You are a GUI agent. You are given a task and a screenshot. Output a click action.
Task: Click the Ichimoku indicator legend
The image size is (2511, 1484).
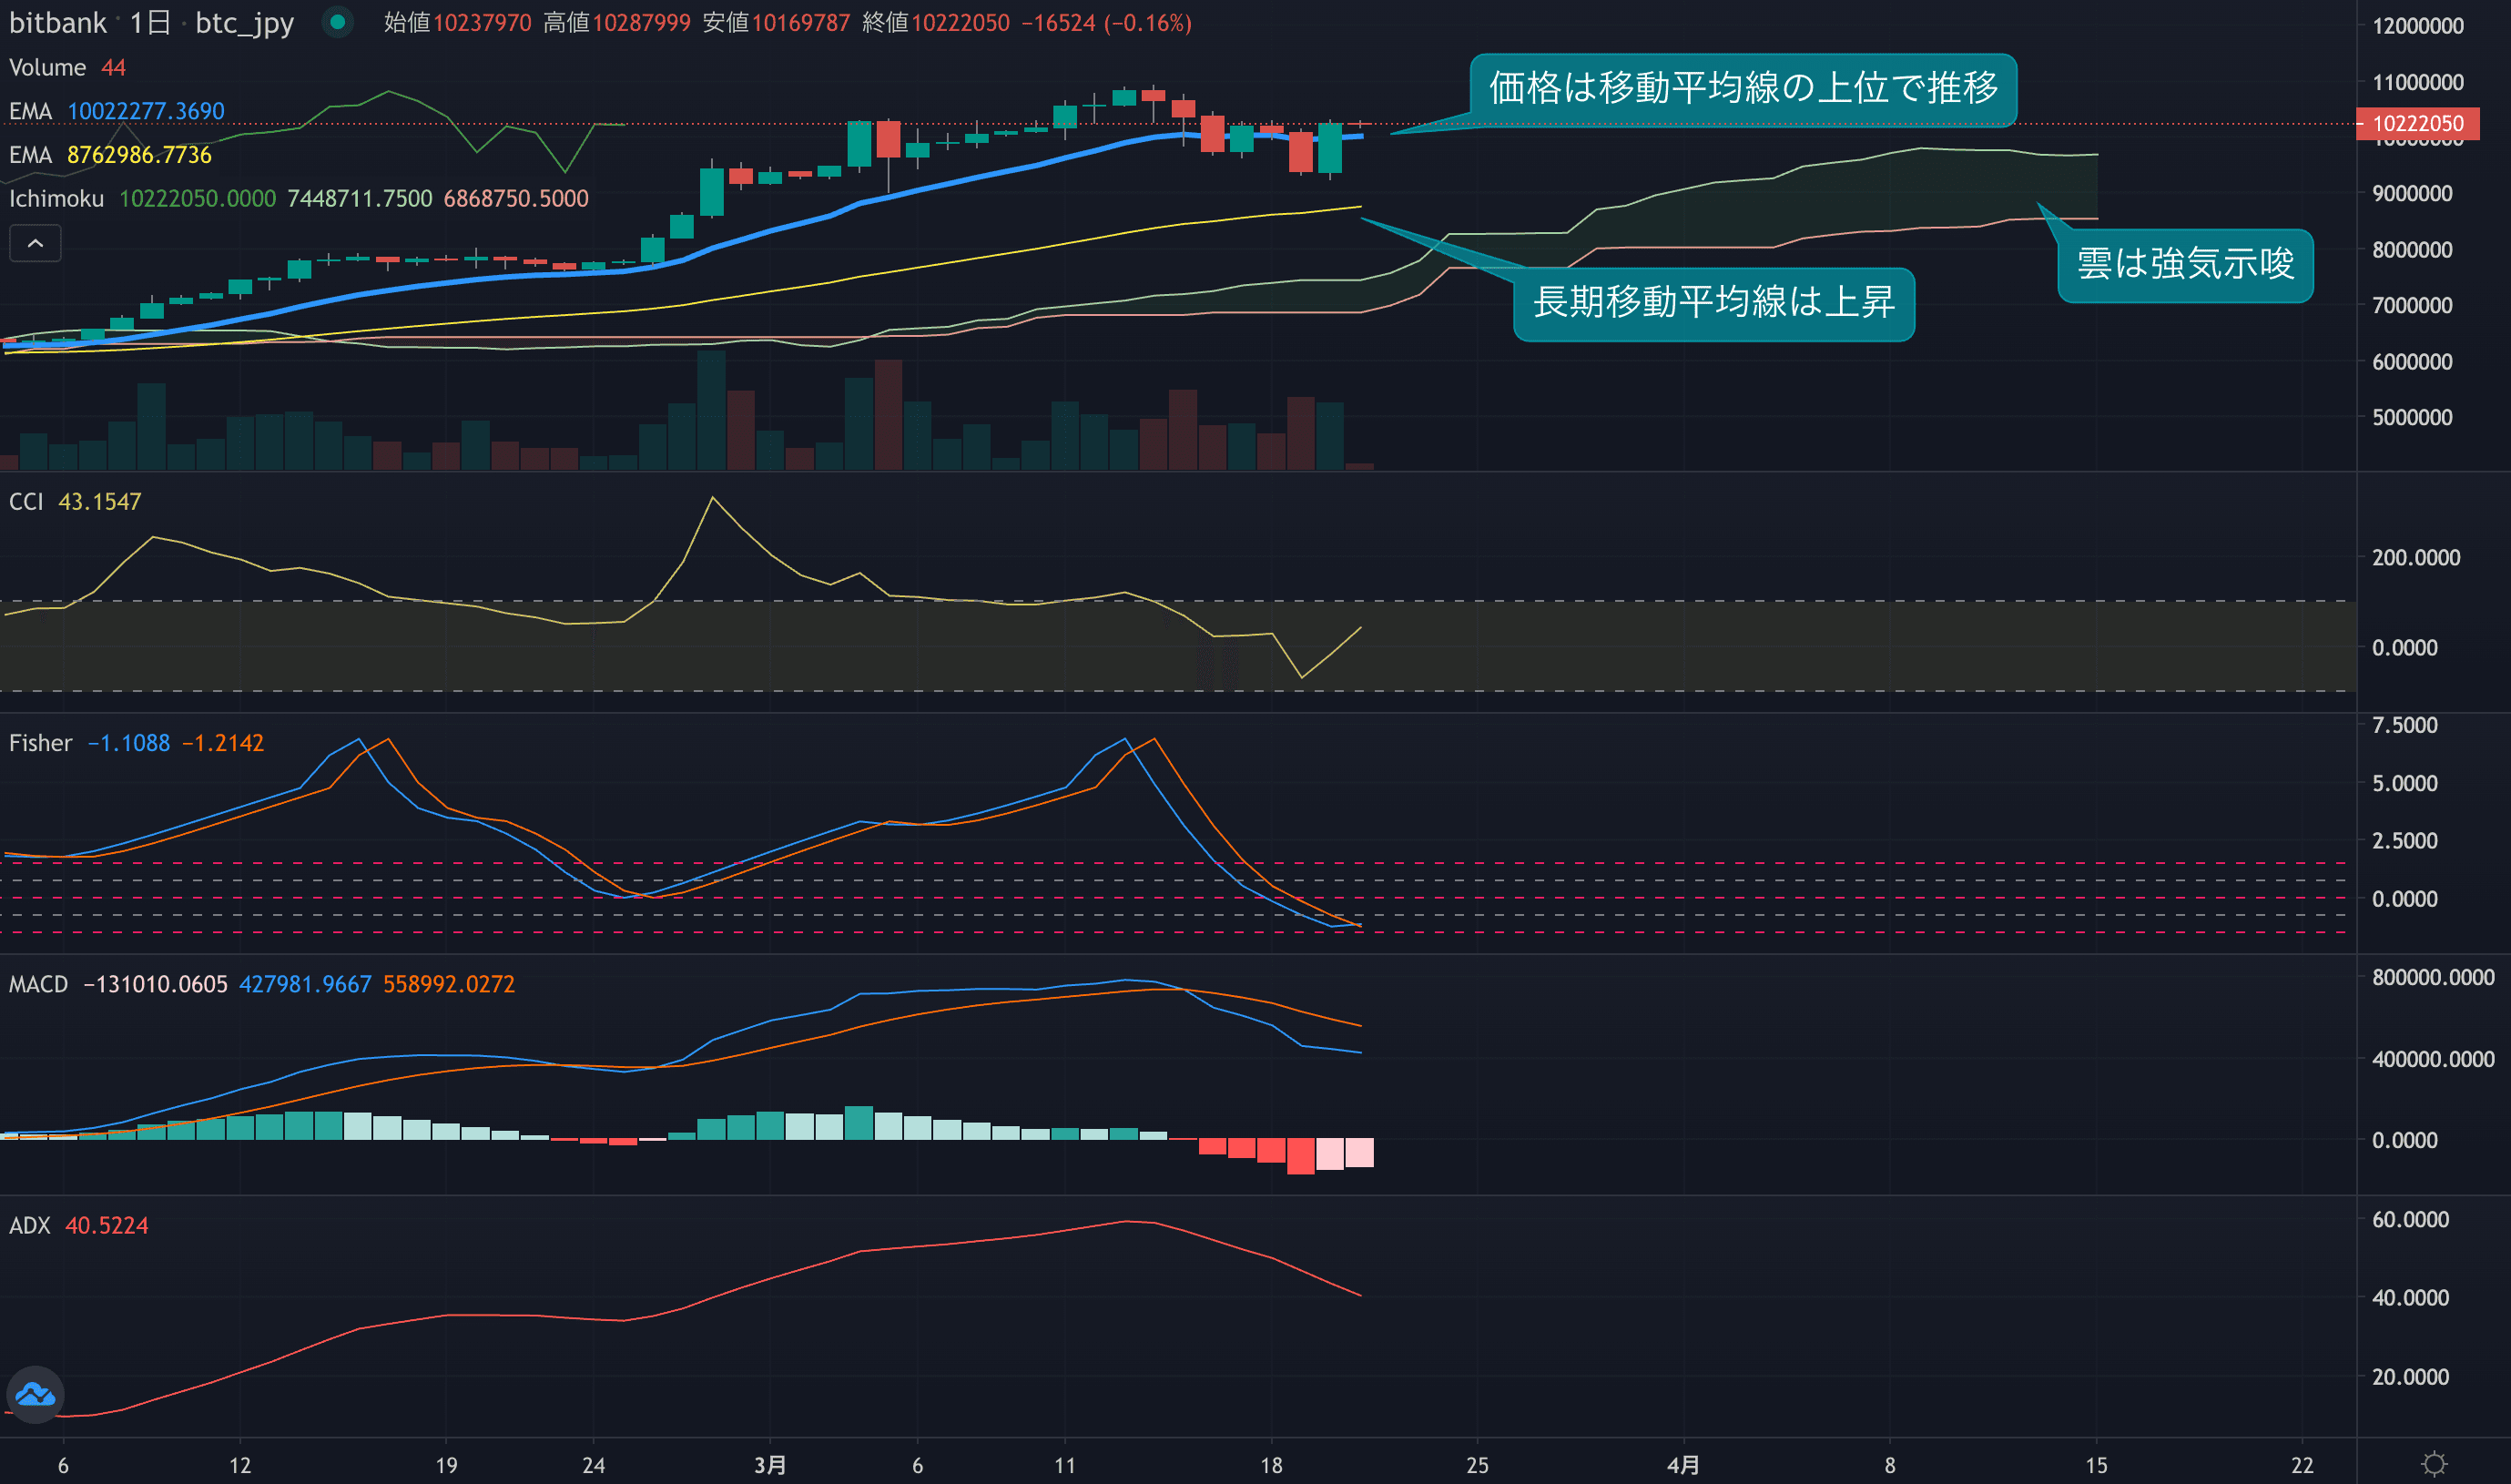pyautogui.click(x=56, y=199)
